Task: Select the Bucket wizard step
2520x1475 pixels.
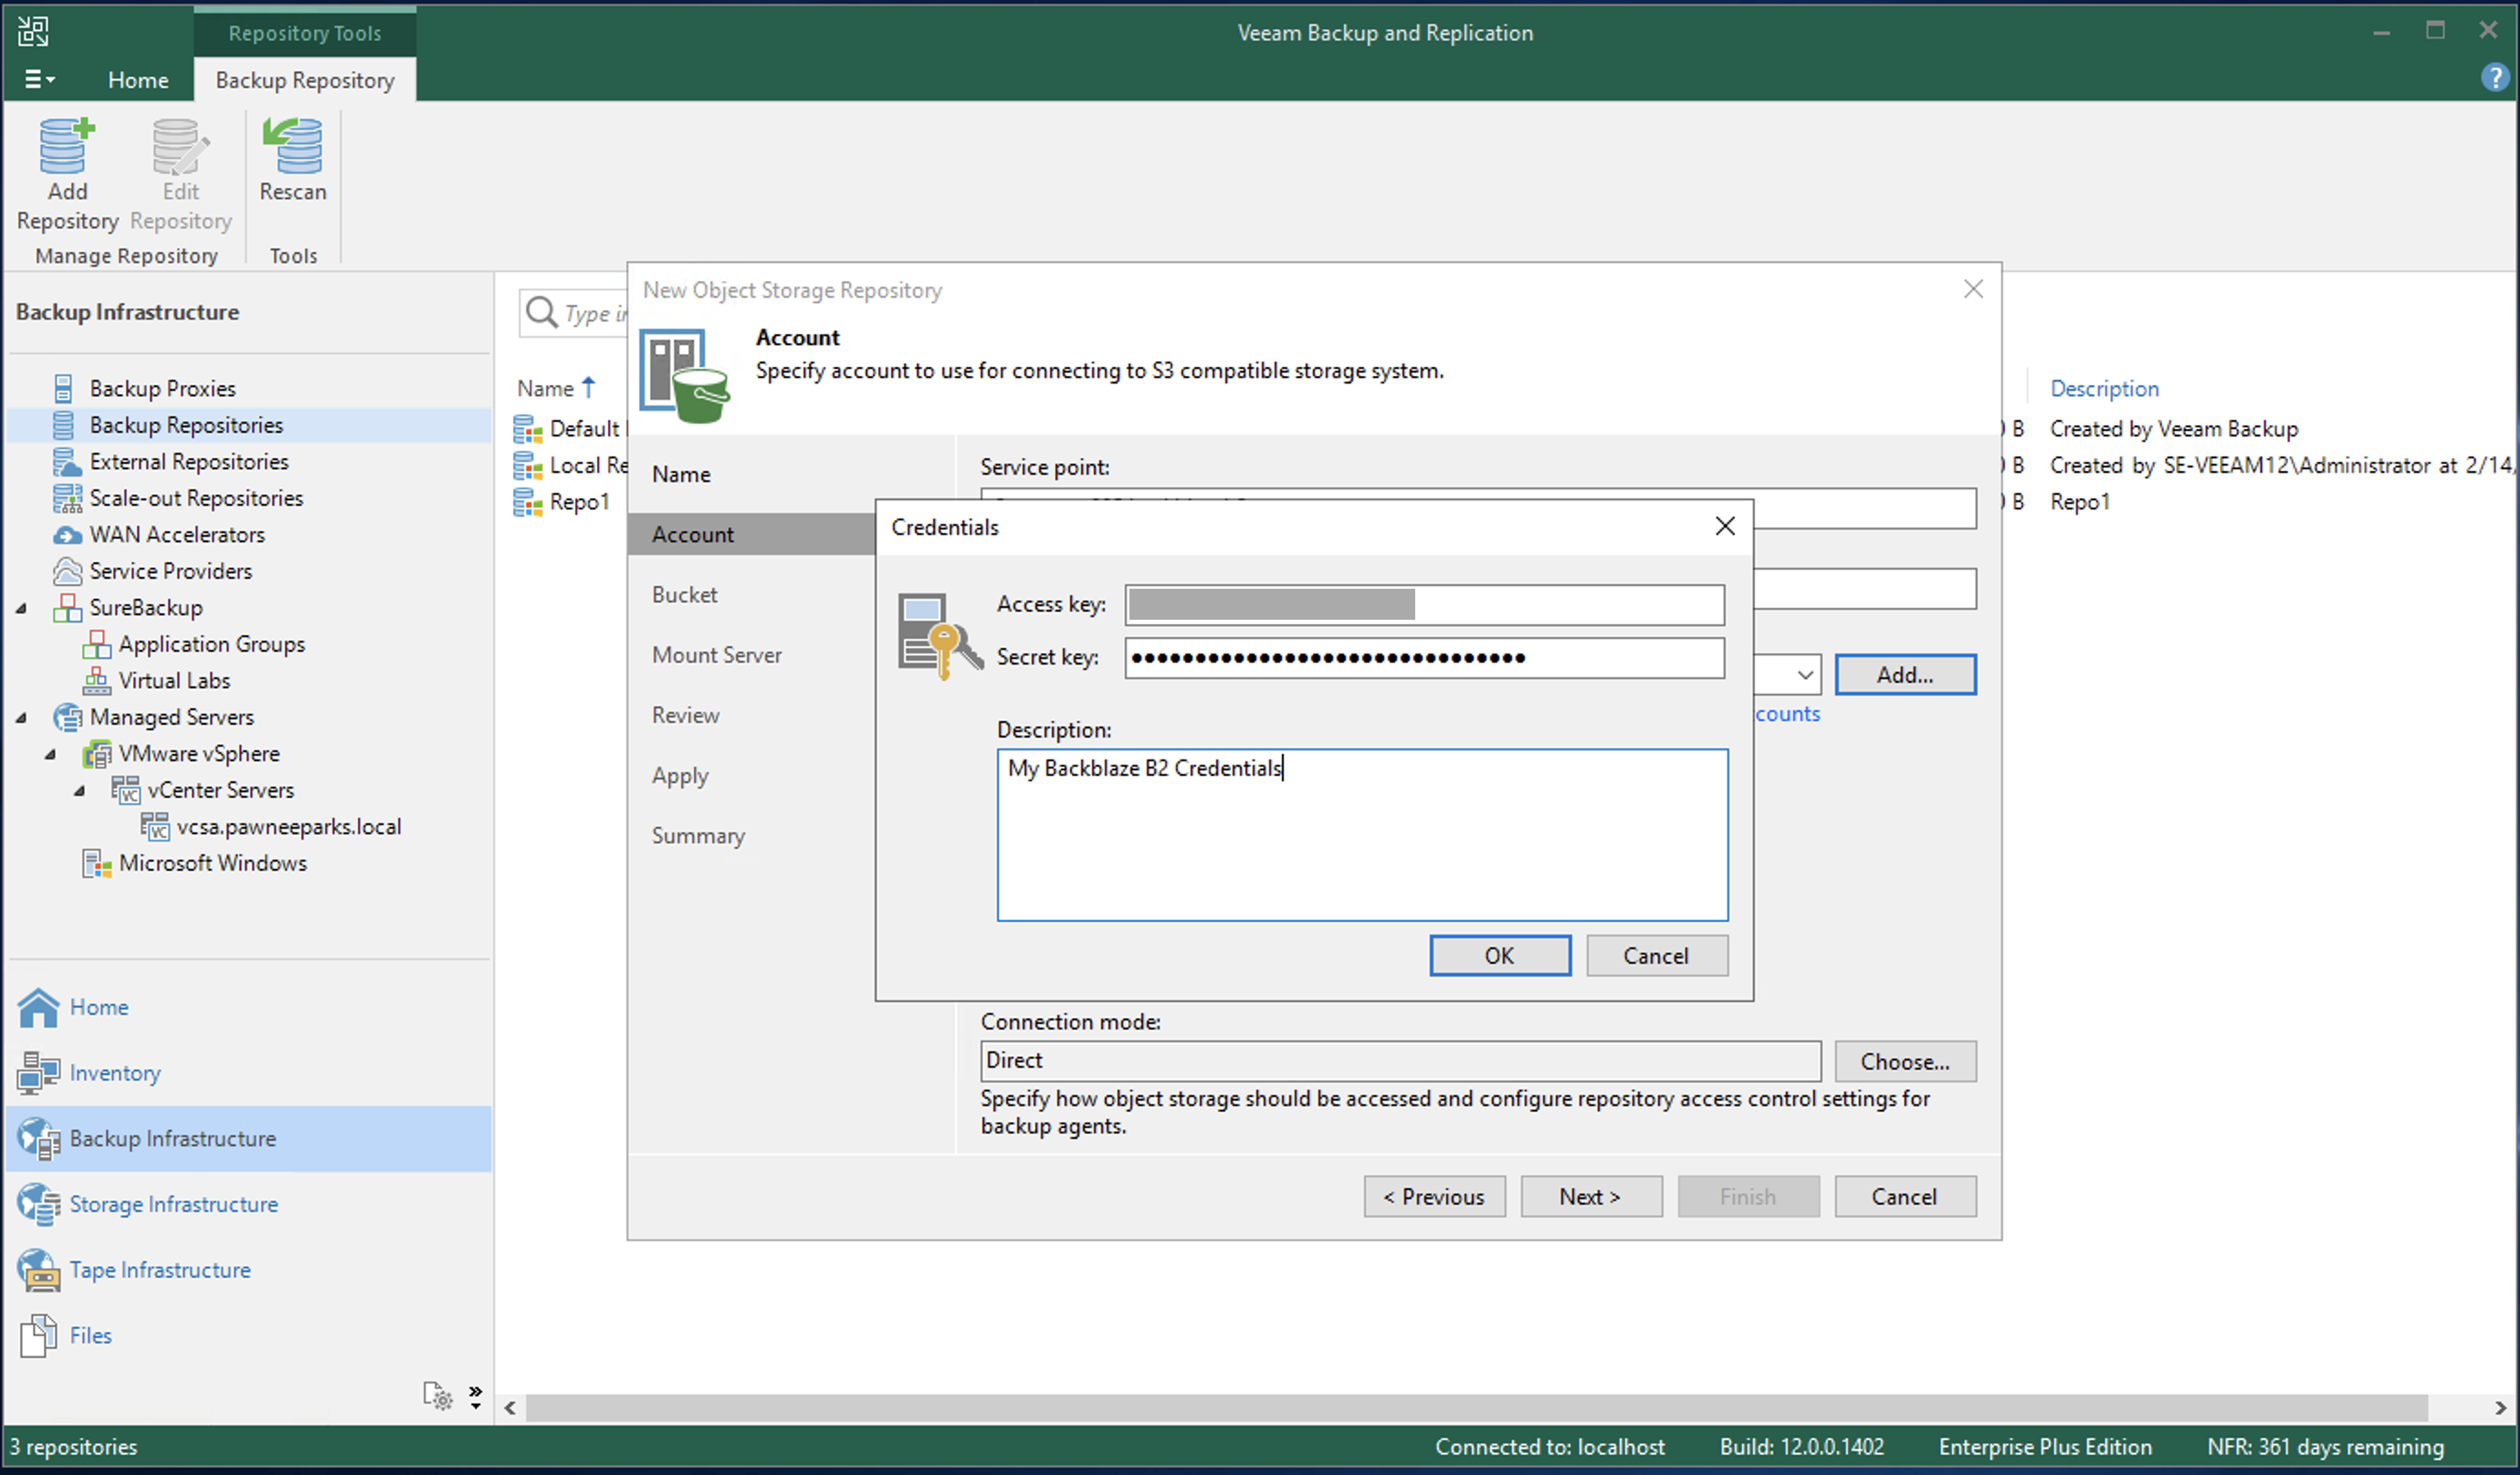Action: click(x=685, y=595)
